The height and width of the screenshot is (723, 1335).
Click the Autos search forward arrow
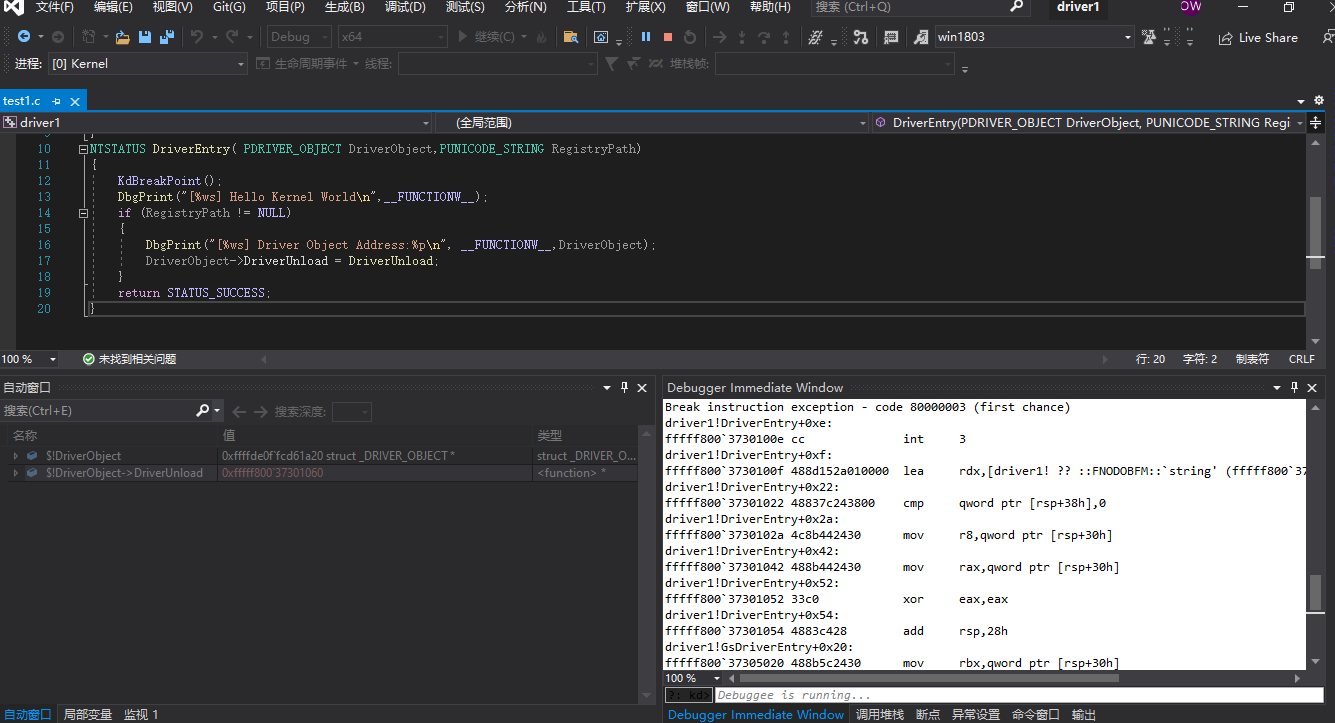261,411
